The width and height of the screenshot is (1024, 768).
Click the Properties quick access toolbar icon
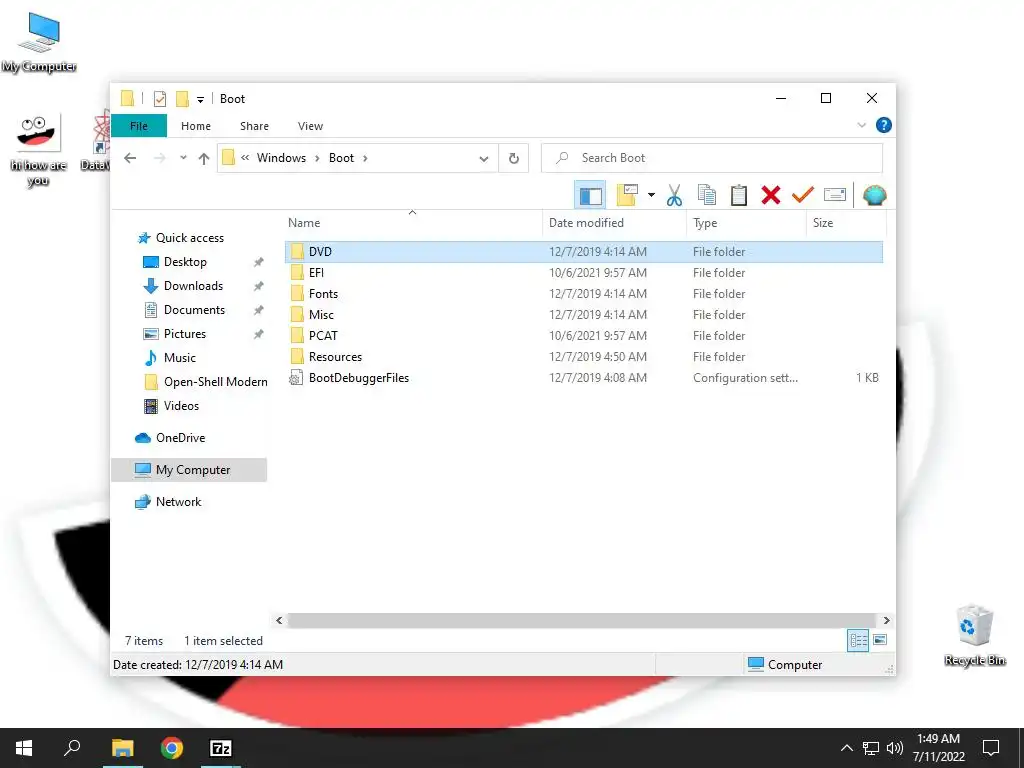click(x=160, y=99)
